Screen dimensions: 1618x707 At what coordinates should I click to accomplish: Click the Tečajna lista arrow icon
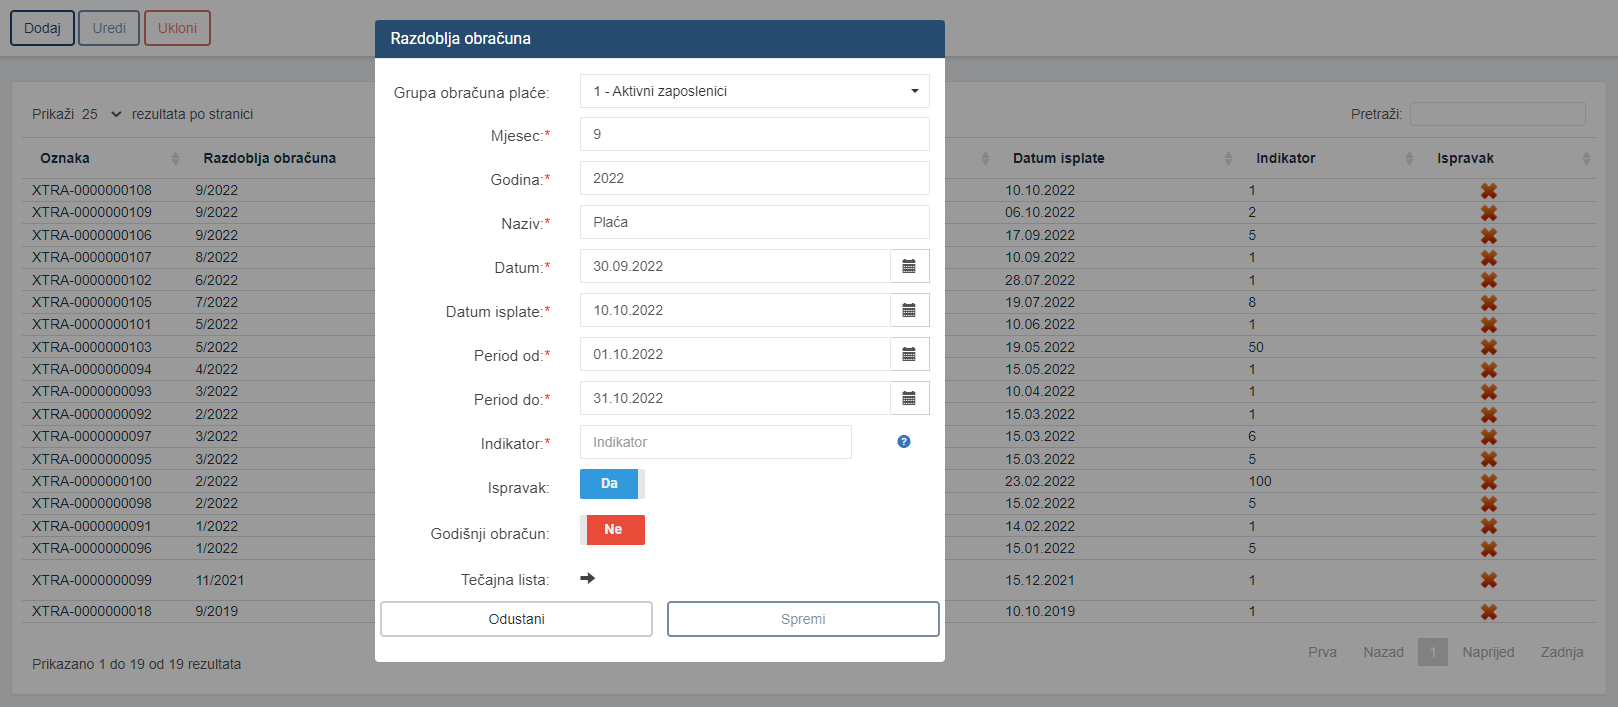pyautogui.click(x=588, y=578)
